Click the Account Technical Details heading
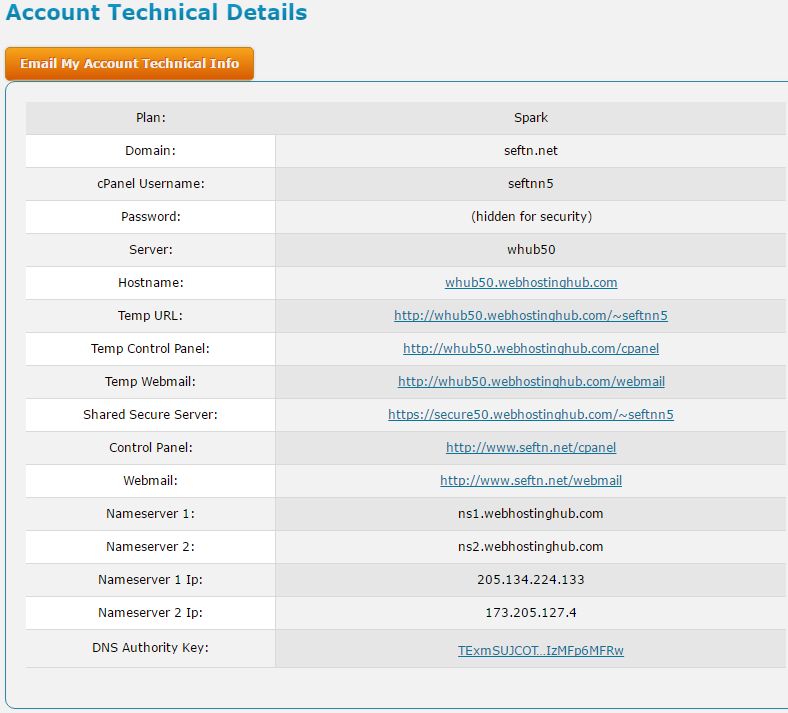This screenshot has height=713, width=788. [x=156, y=12]
